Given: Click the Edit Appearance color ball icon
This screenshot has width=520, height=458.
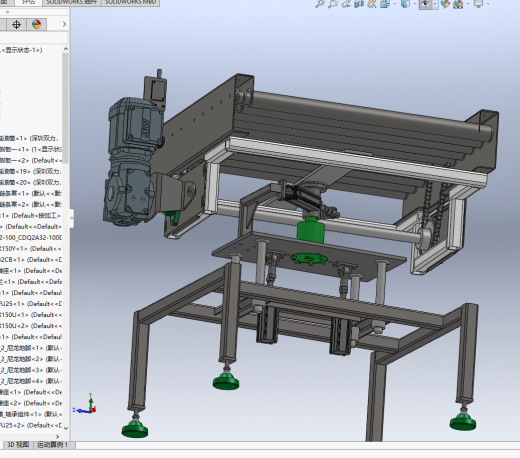Looking at the screenshot, I should point(445,4).
